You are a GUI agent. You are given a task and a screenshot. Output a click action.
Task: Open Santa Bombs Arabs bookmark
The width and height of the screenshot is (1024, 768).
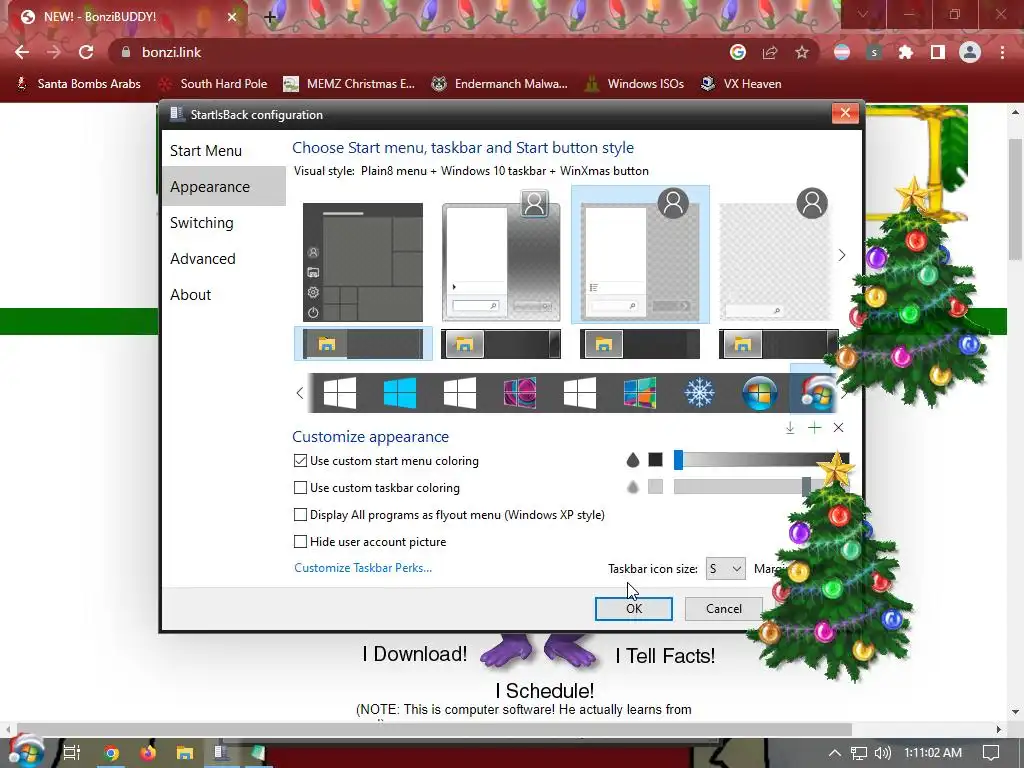tap(78, 84)
